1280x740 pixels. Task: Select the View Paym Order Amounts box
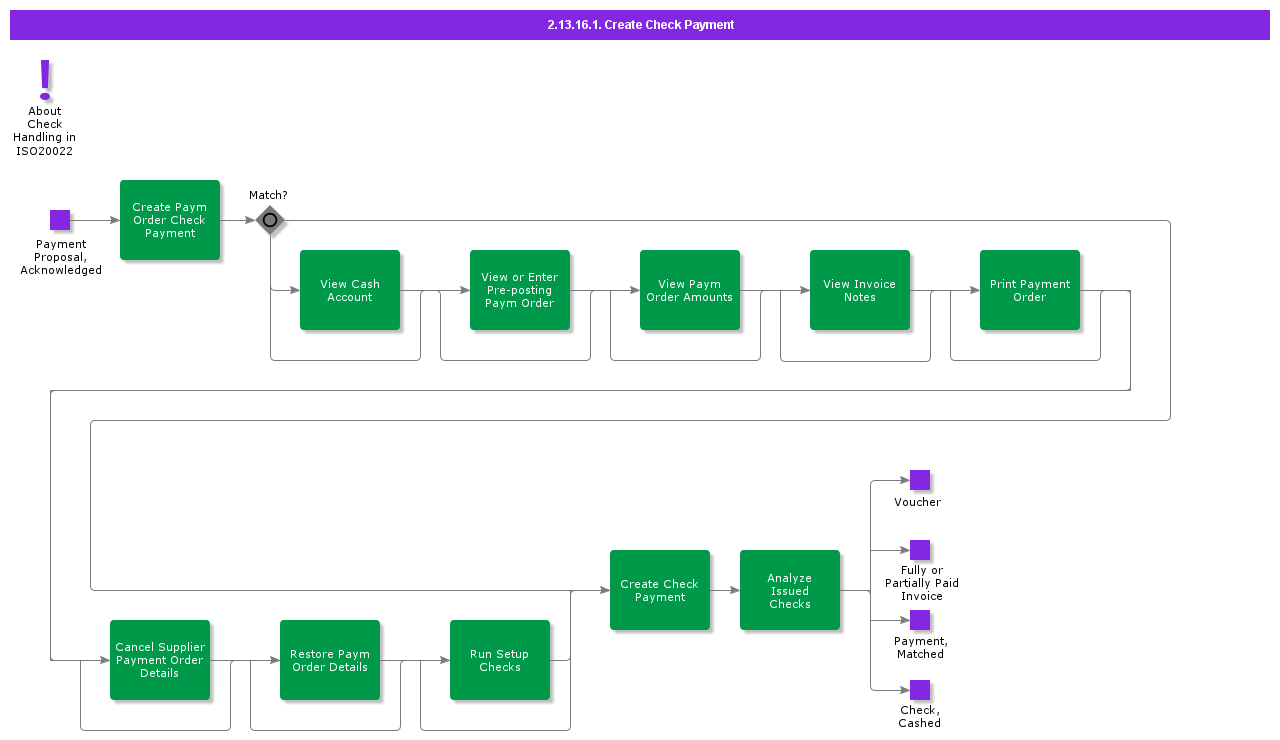(690, 290)
